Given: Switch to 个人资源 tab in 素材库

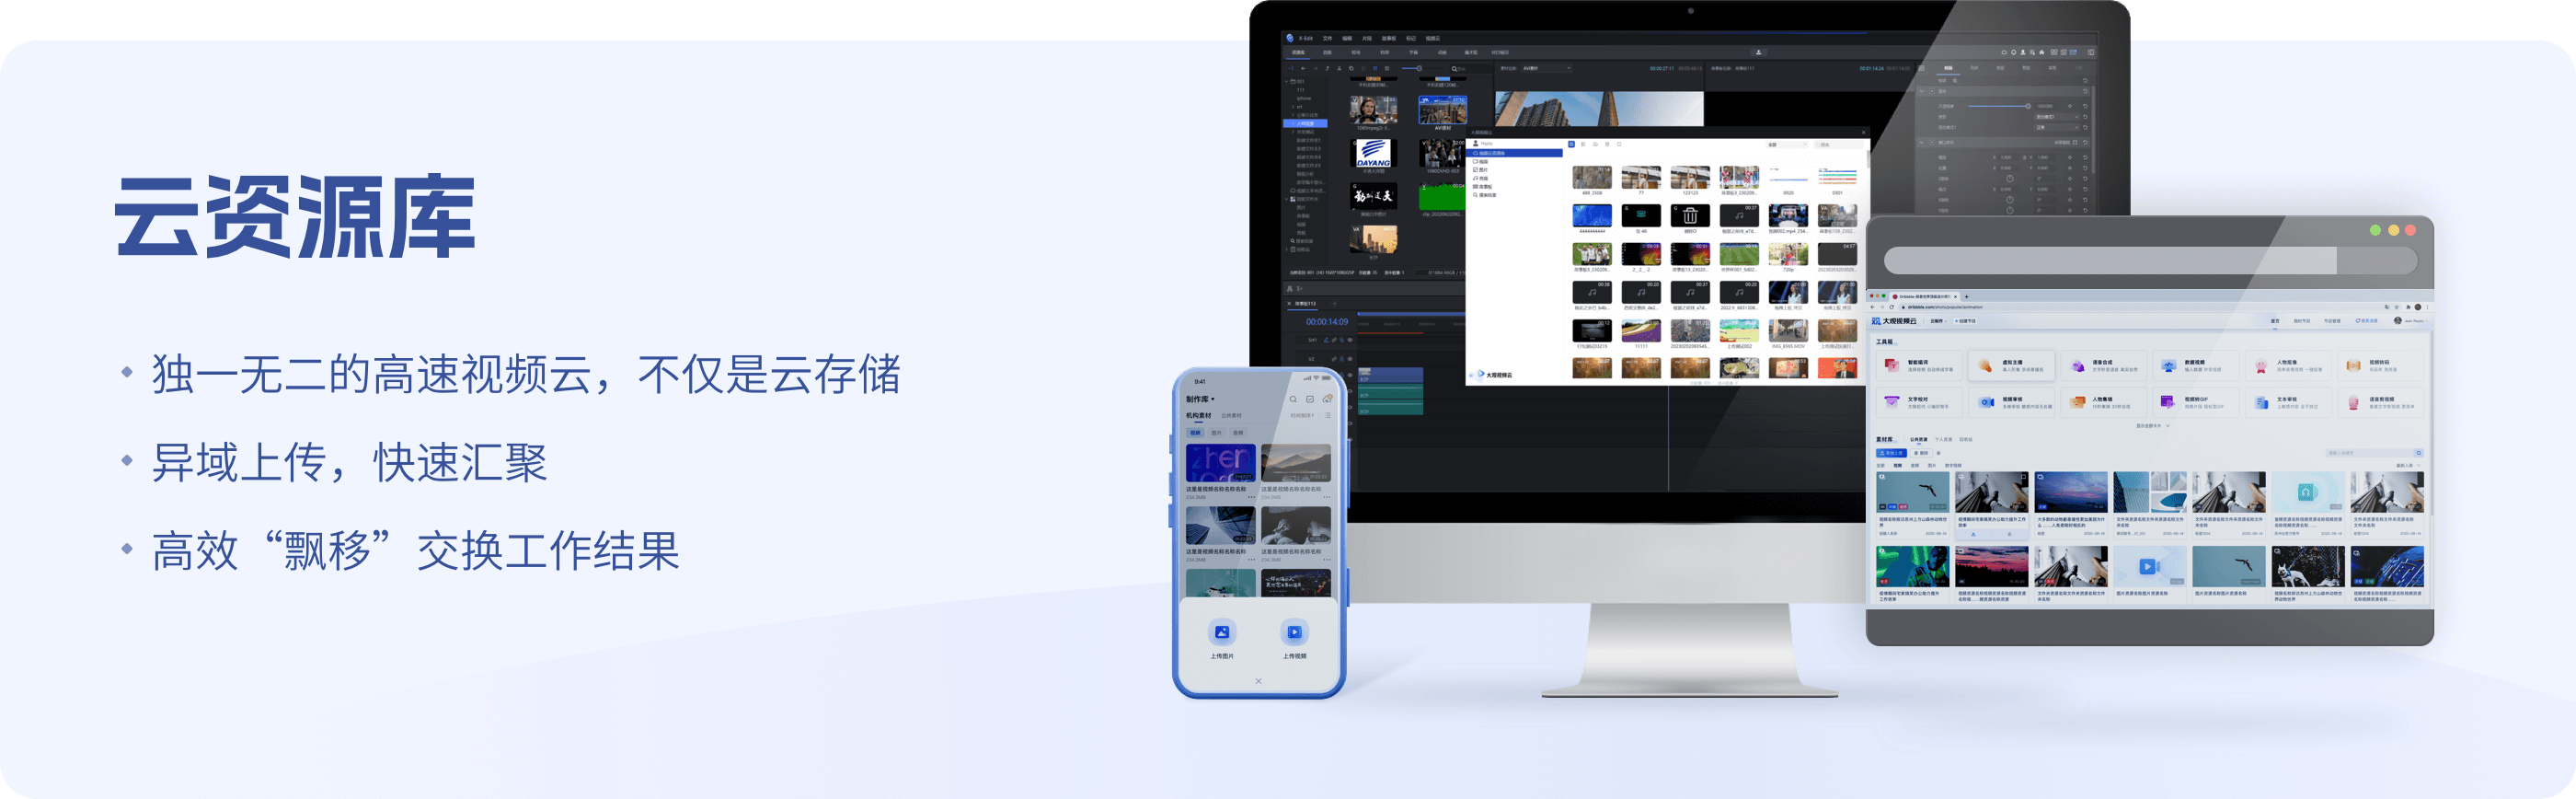Looking at the screenshot, I should pos(1943,439).
